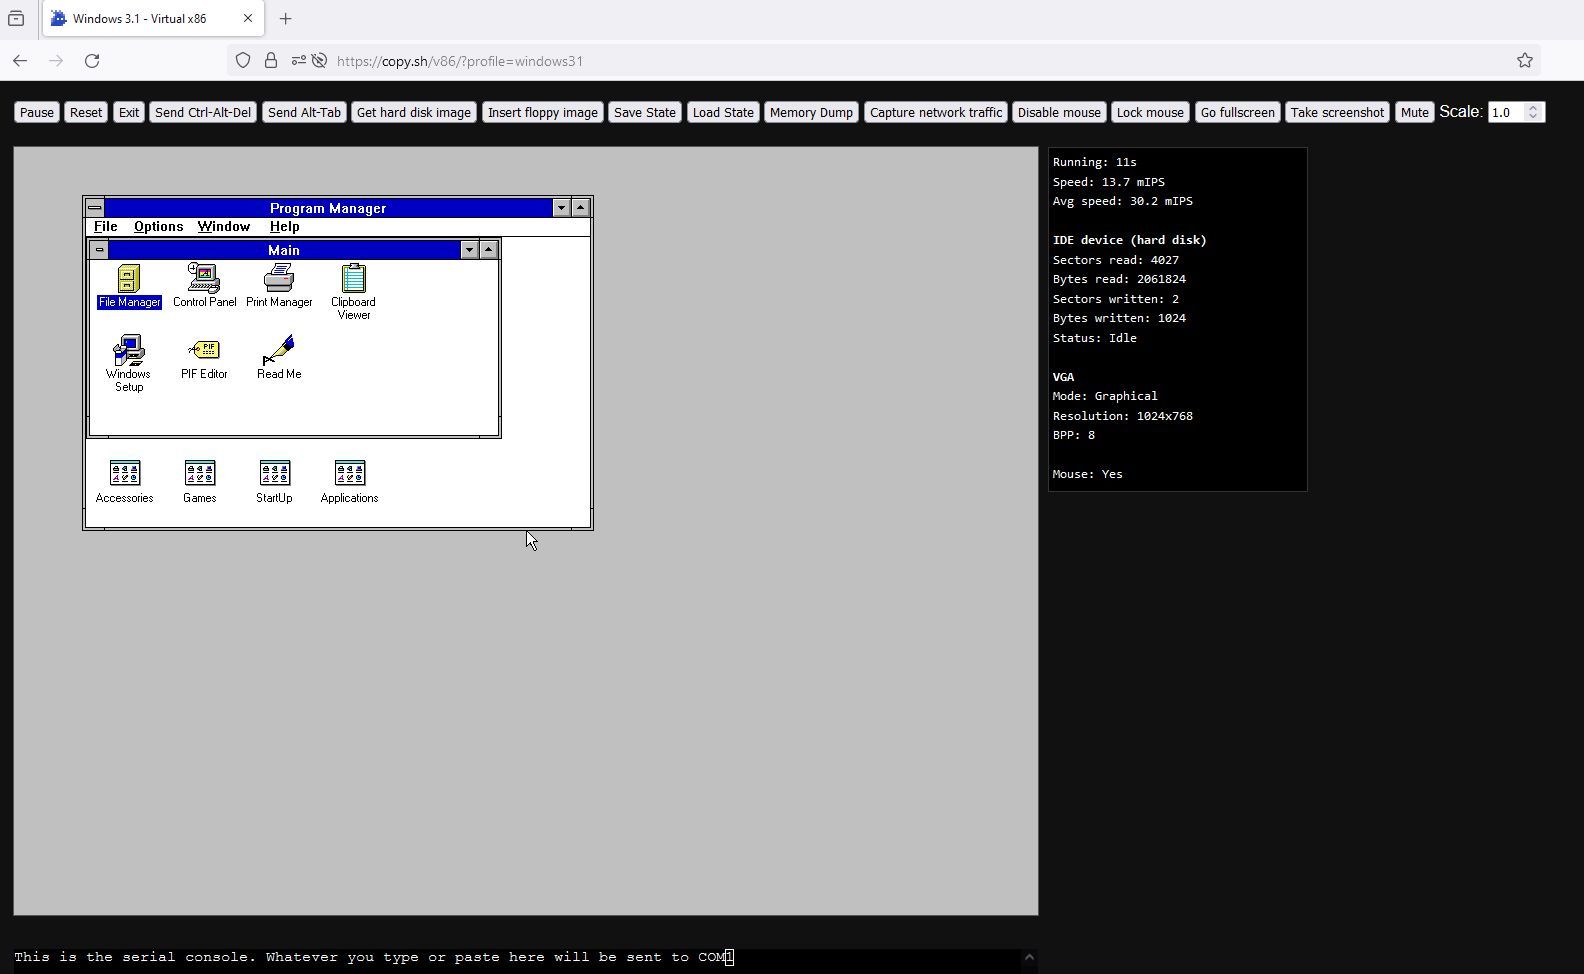
Task: Click the shield tracking protection icon
Action: pyautogui.click(x=243, y=61)
